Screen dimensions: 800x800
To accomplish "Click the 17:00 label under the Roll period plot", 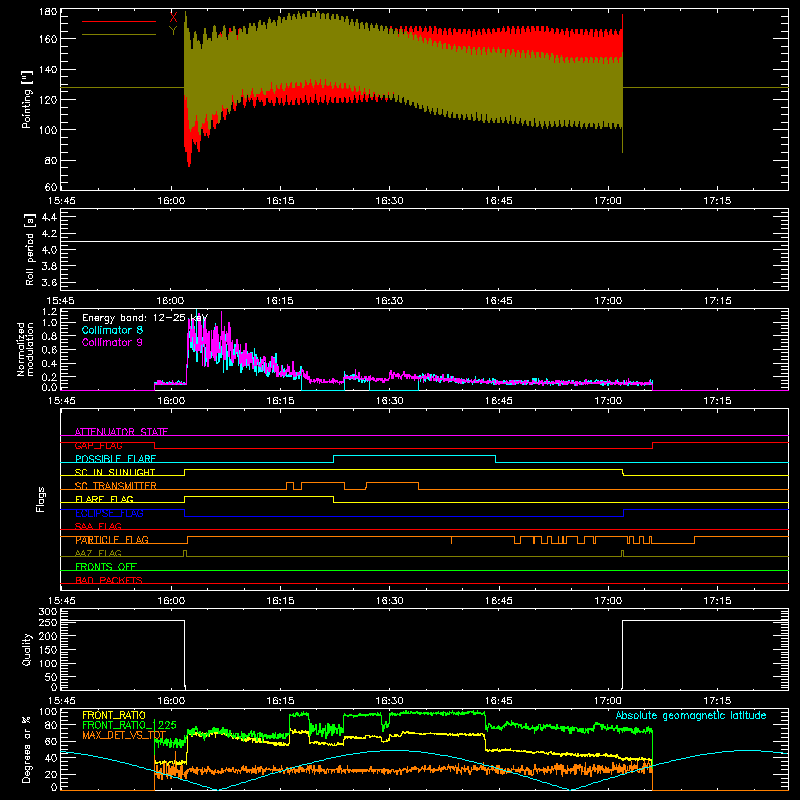I will (x=608, y=301).
